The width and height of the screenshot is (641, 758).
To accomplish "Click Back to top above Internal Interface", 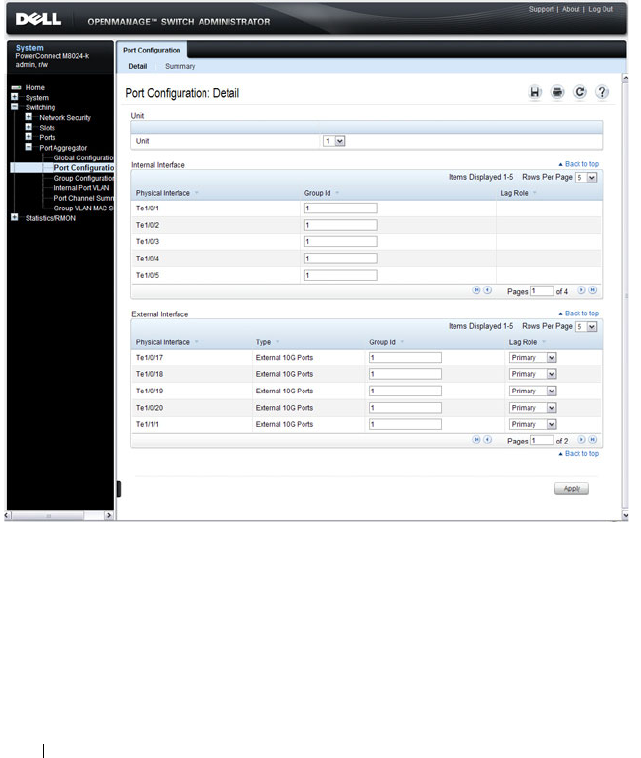I will click(579, 164).
